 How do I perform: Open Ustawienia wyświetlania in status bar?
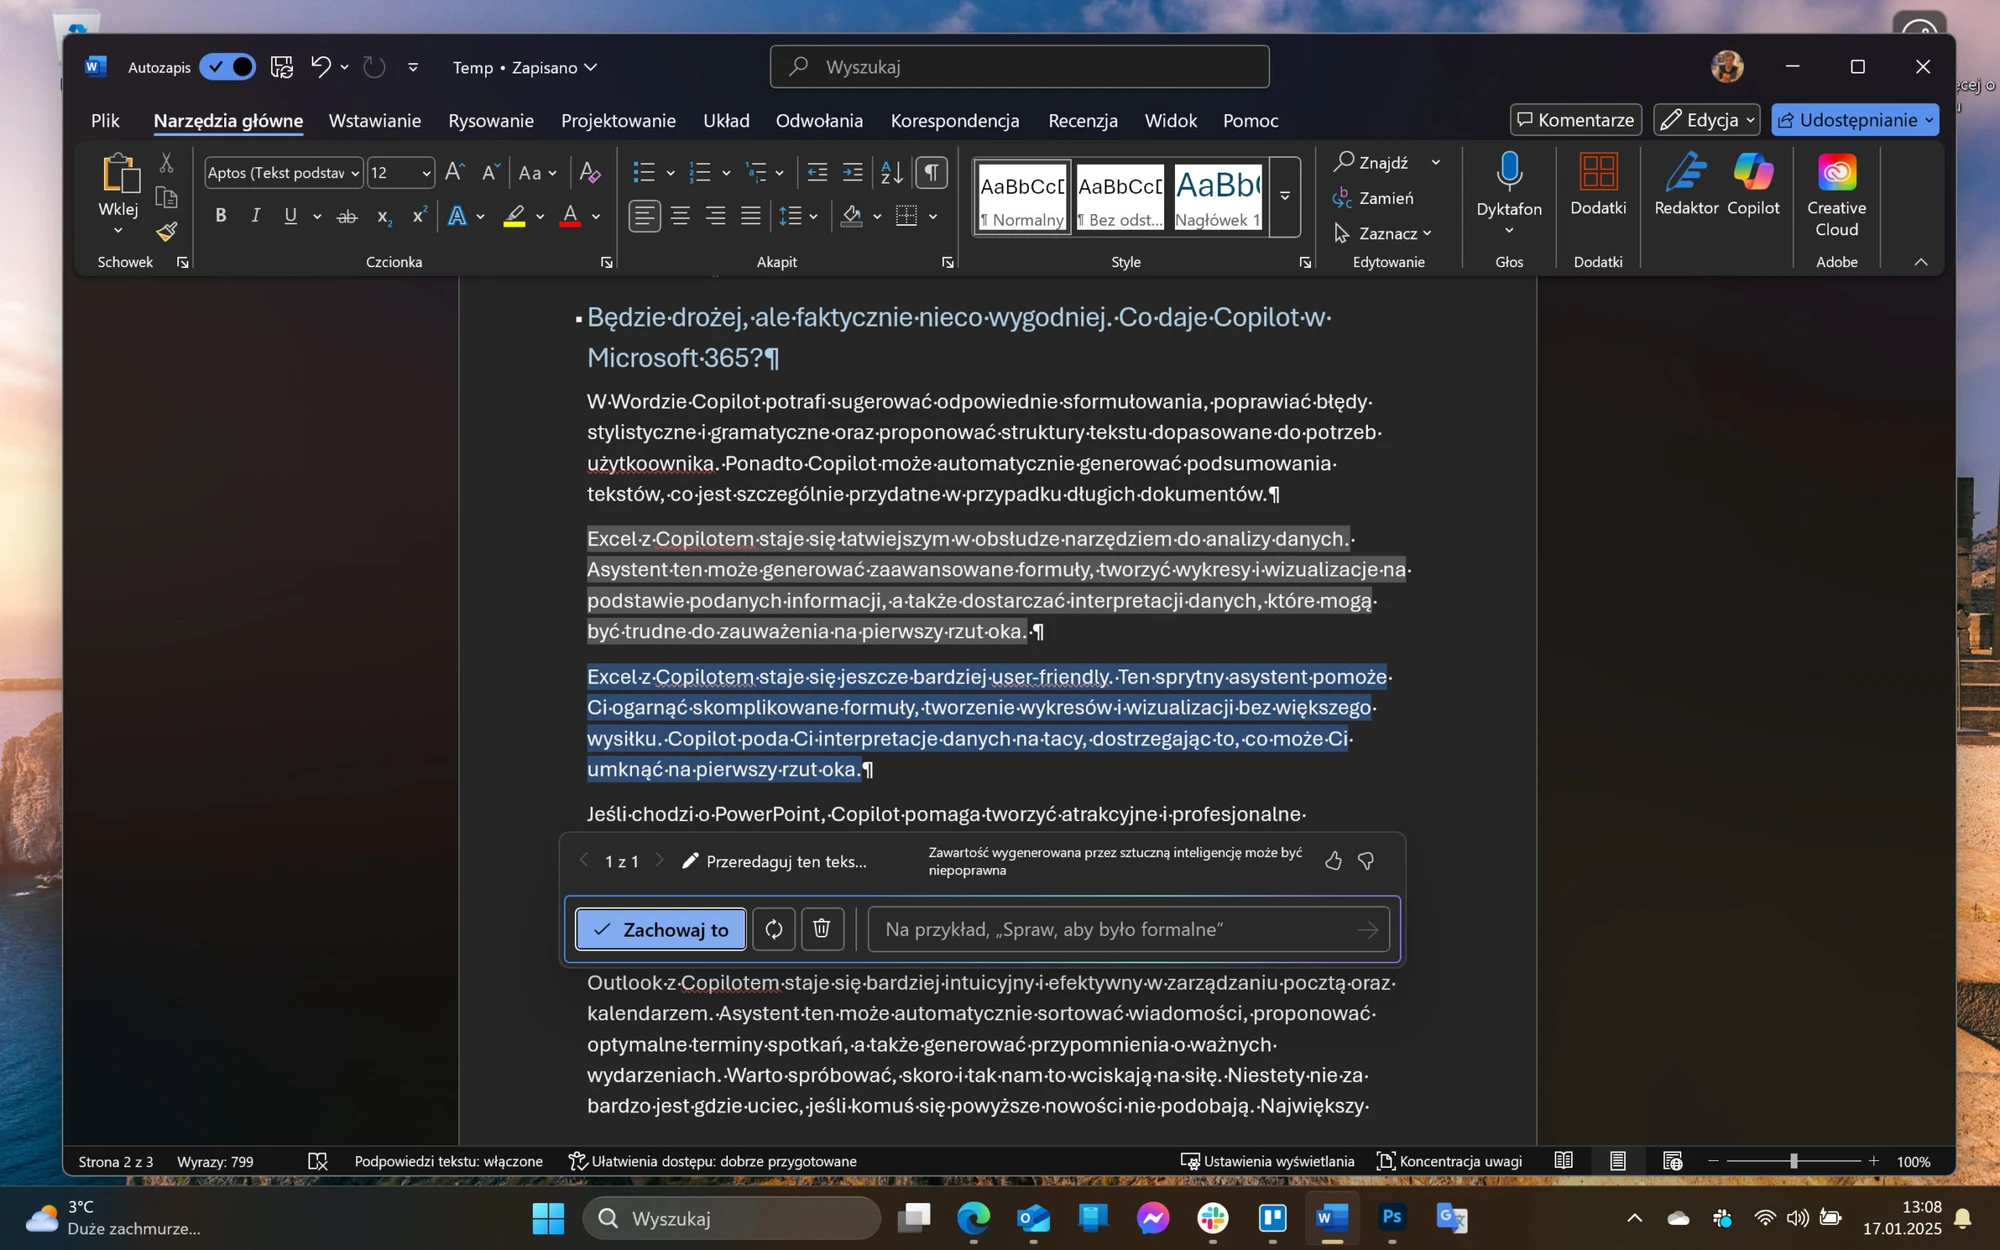click(x=1268, y=1161)
